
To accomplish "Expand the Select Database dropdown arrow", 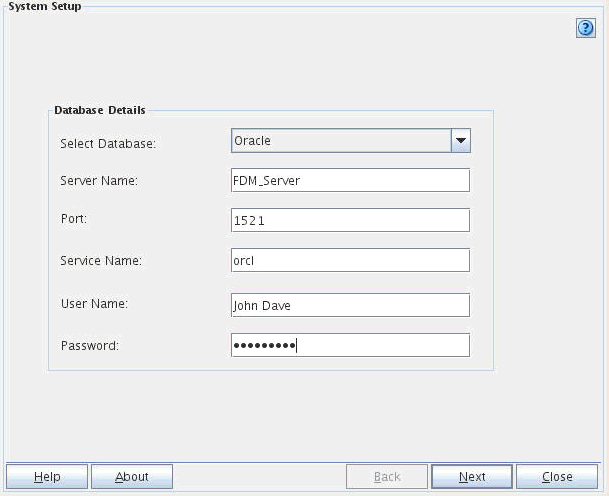I will (x=460, y=141).
